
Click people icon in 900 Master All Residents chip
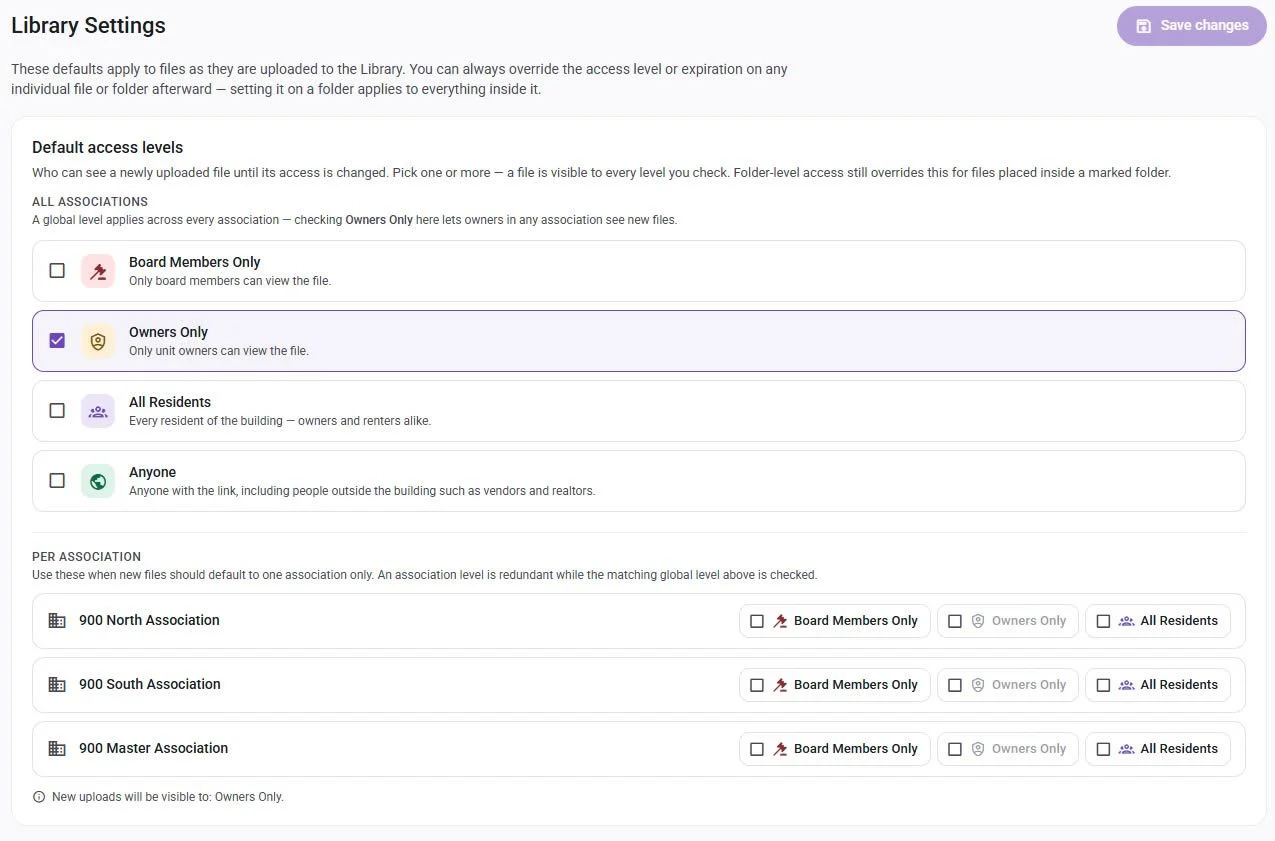click(1126, 749)
